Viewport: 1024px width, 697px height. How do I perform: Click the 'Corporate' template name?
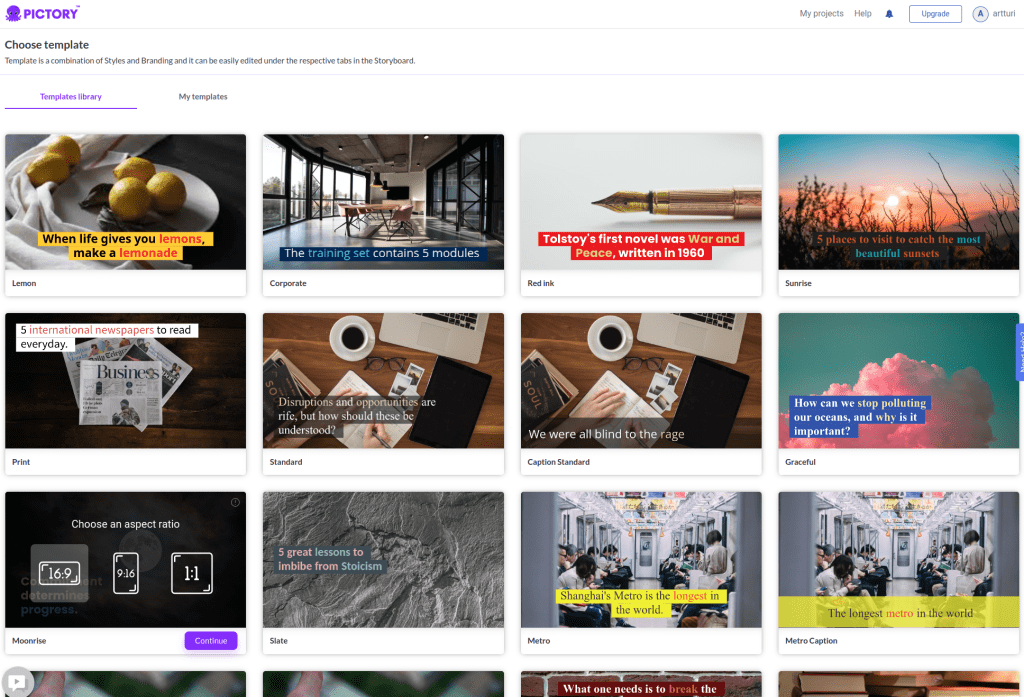coord(288,284)
